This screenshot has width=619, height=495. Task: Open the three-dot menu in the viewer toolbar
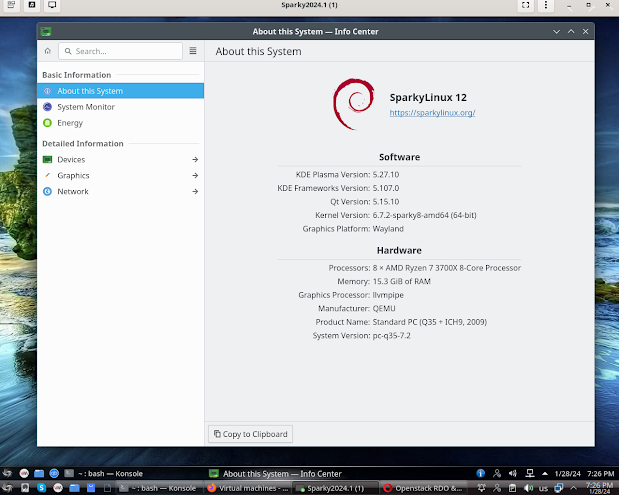click(x=546, y=5)
